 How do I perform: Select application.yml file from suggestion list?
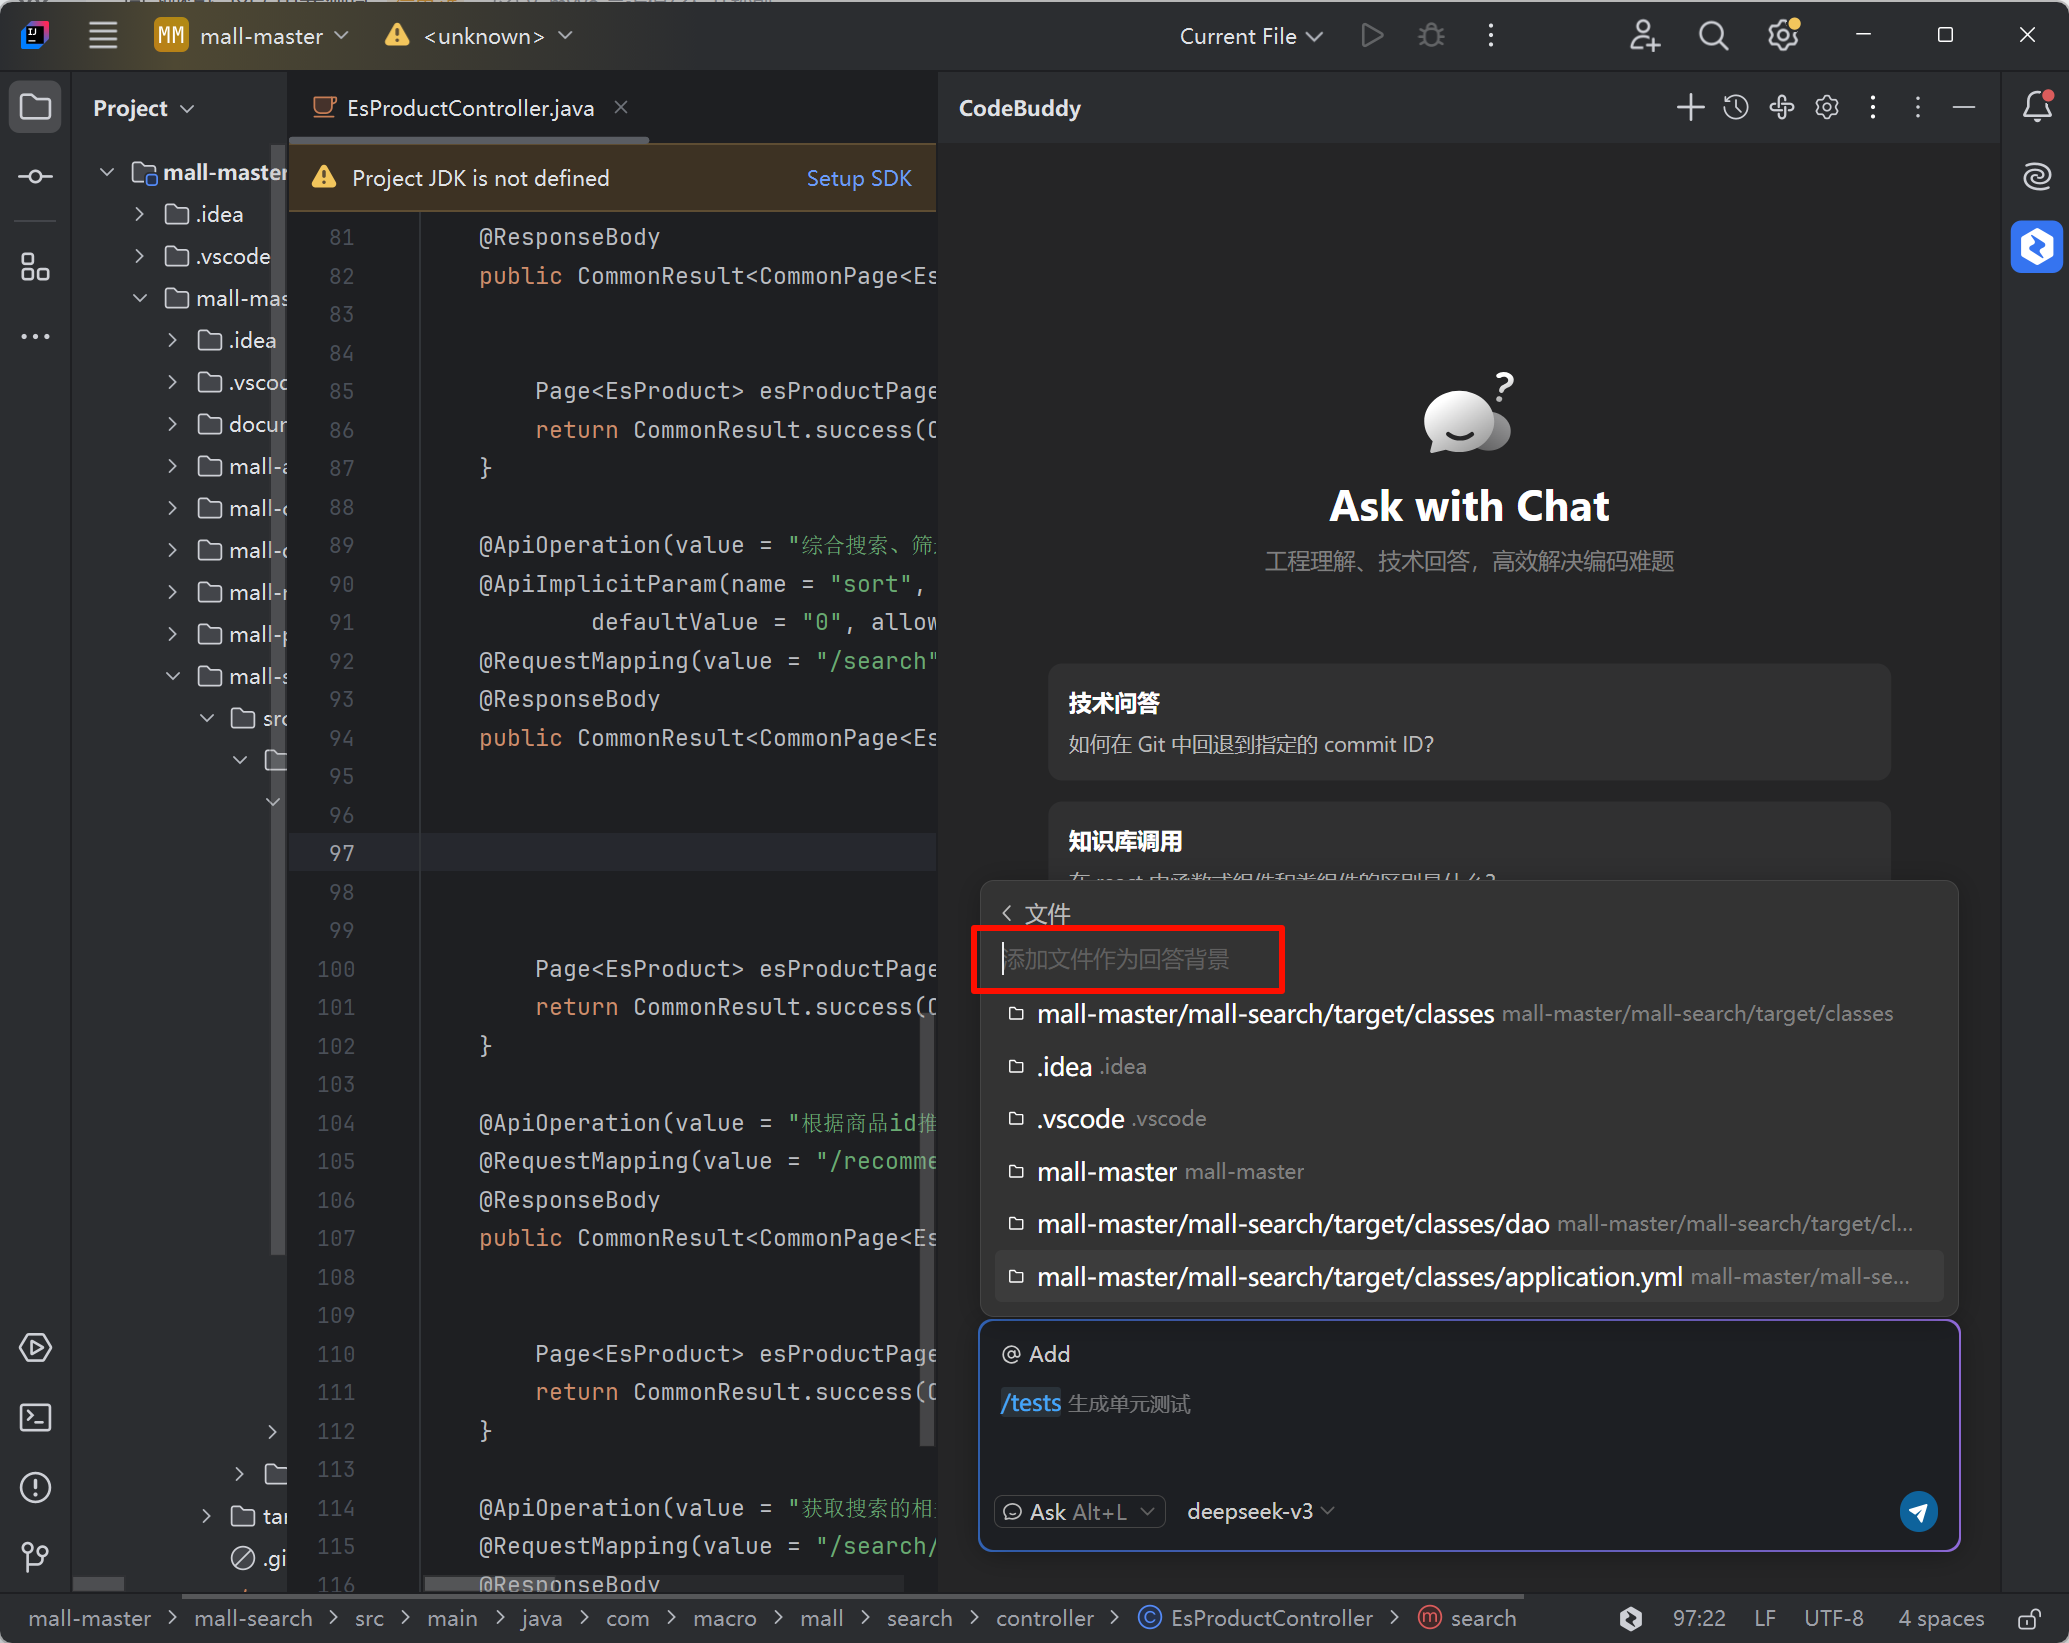click(x=1360, y=1277)
